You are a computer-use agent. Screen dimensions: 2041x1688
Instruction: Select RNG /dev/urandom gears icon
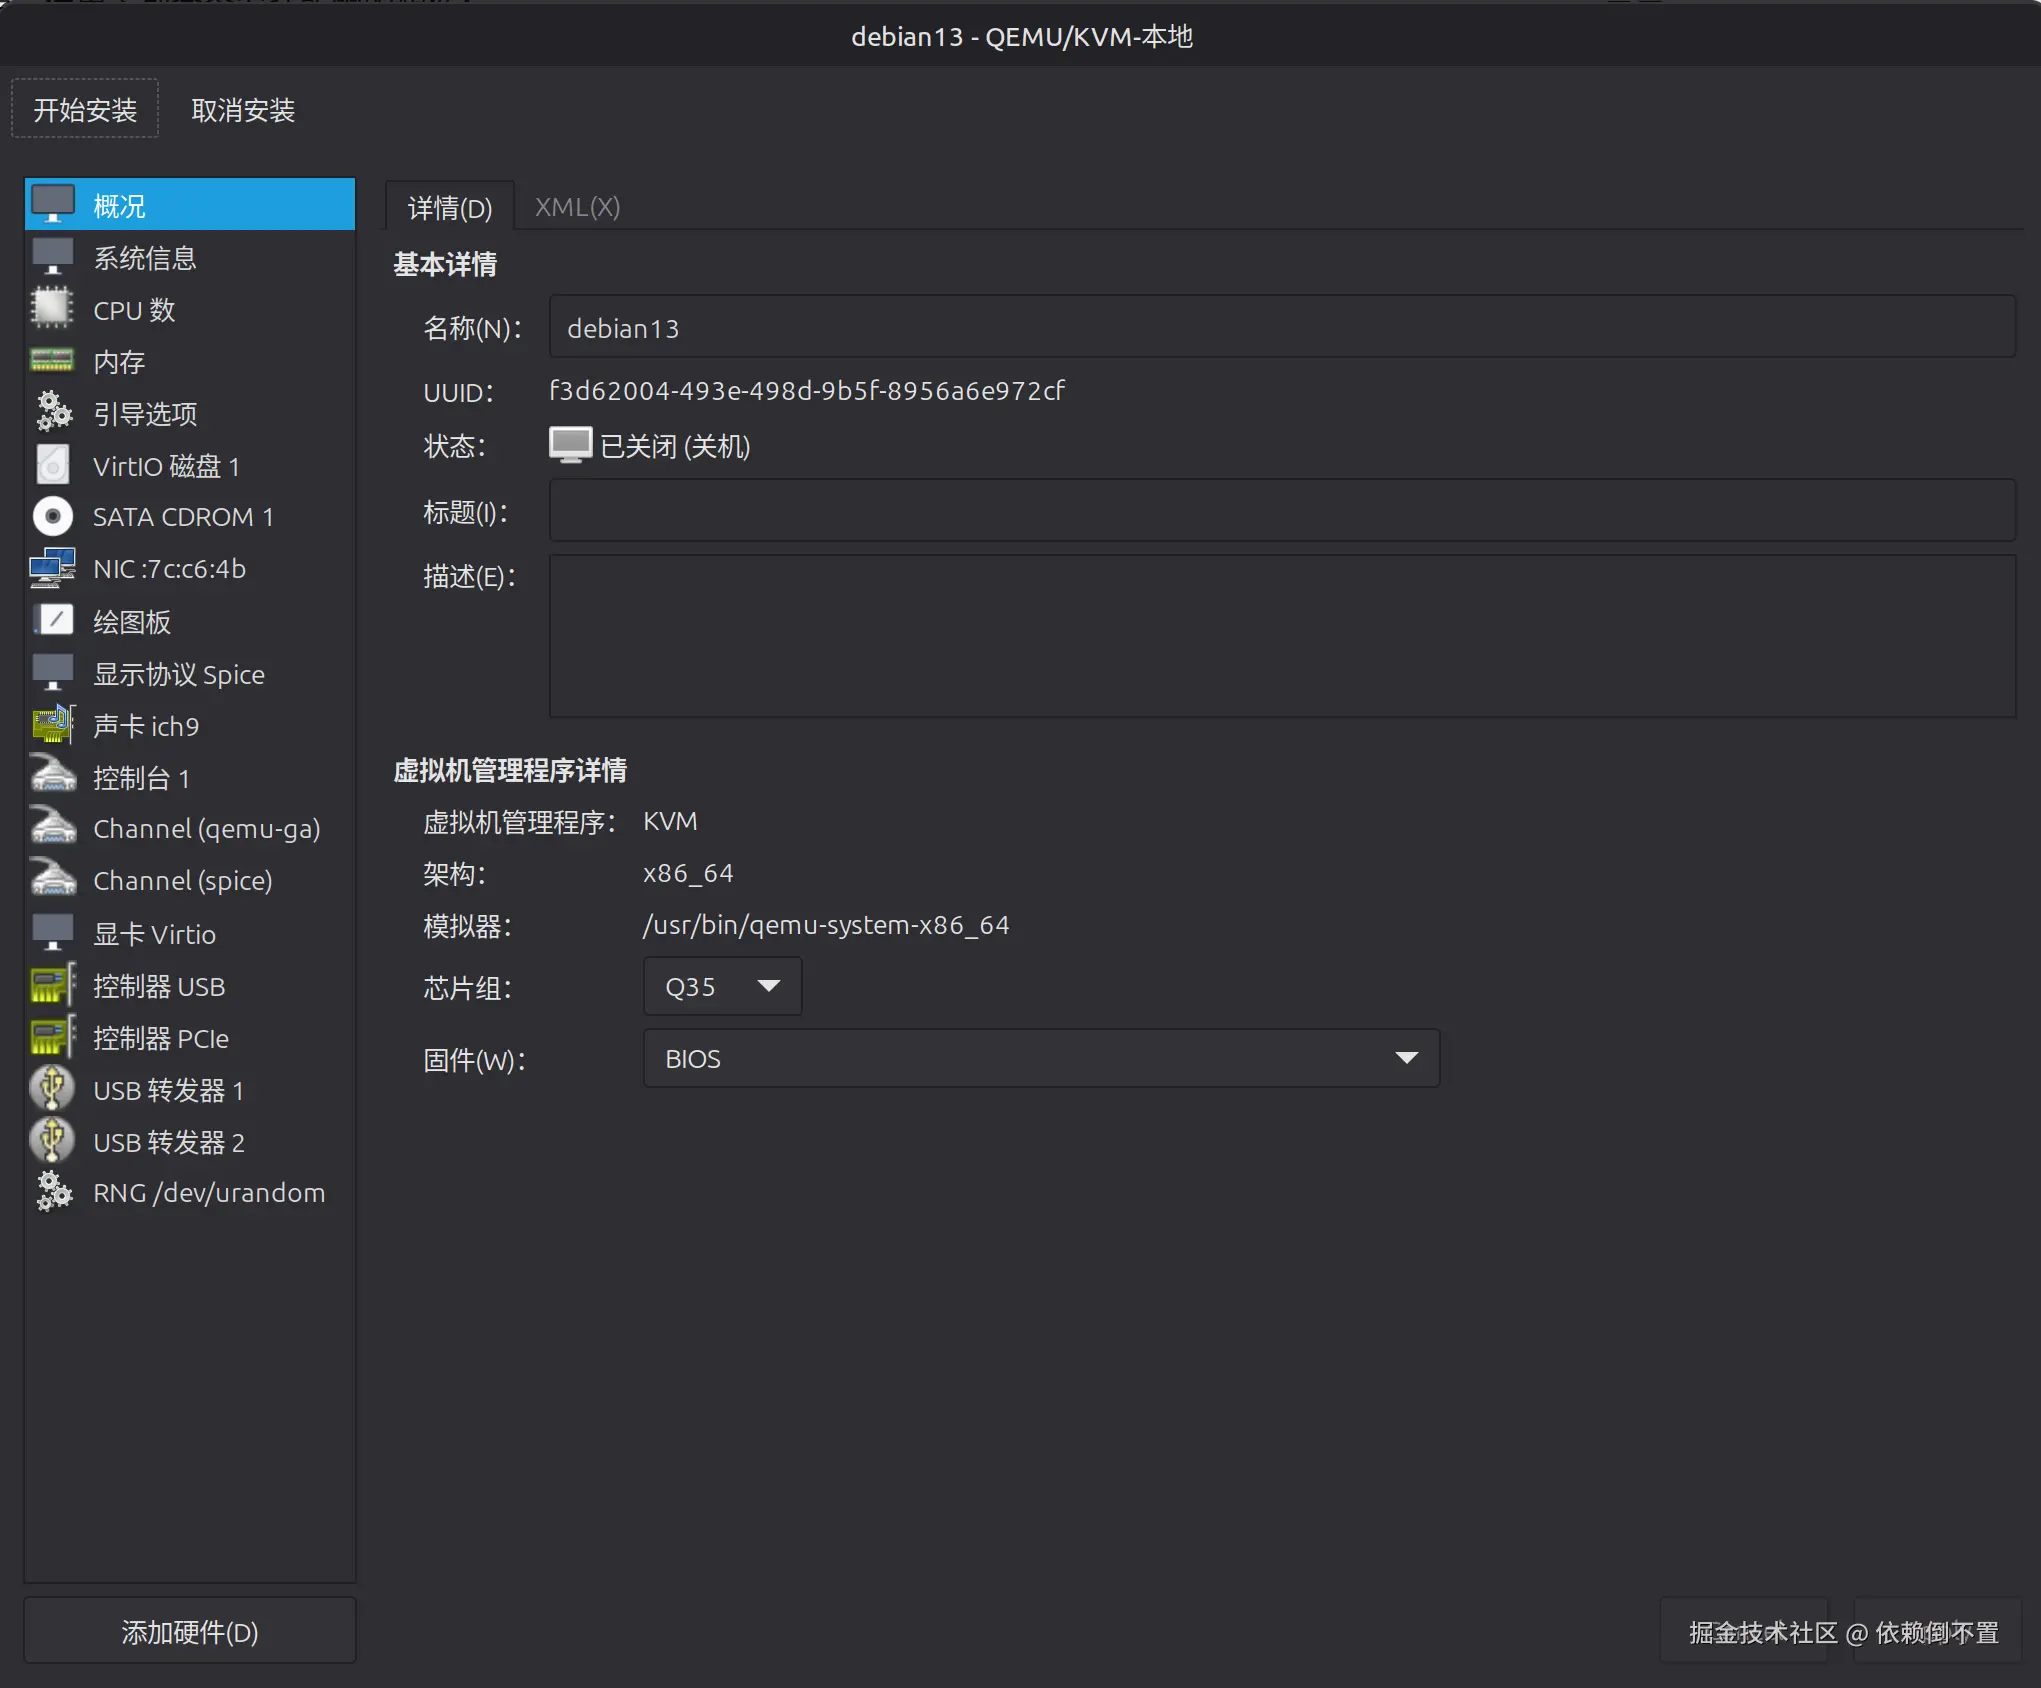(x=52, y=1192)
